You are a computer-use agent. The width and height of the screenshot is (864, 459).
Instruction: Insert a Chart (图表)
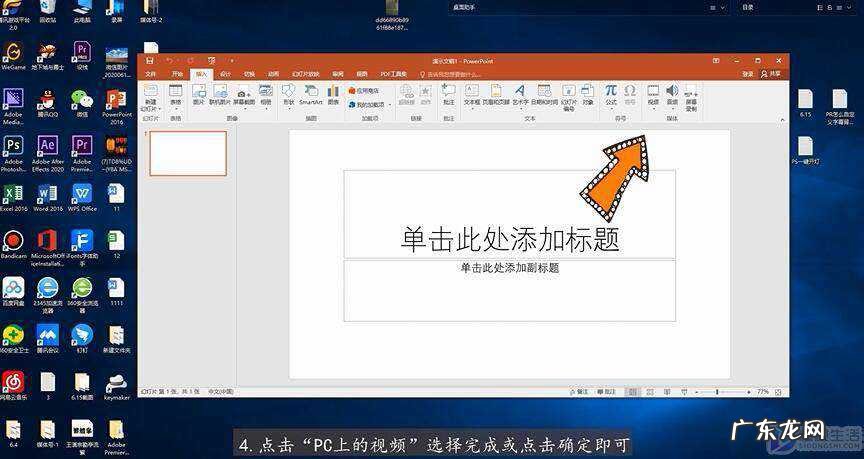click(x=333, y=95)
